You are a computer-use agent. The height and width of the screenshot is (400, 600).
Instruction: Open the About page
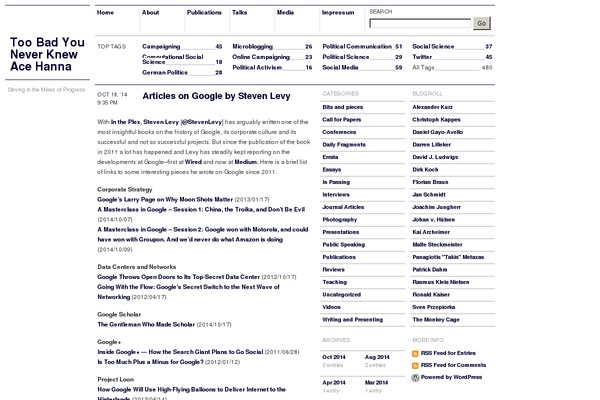(x=150, y=13)
